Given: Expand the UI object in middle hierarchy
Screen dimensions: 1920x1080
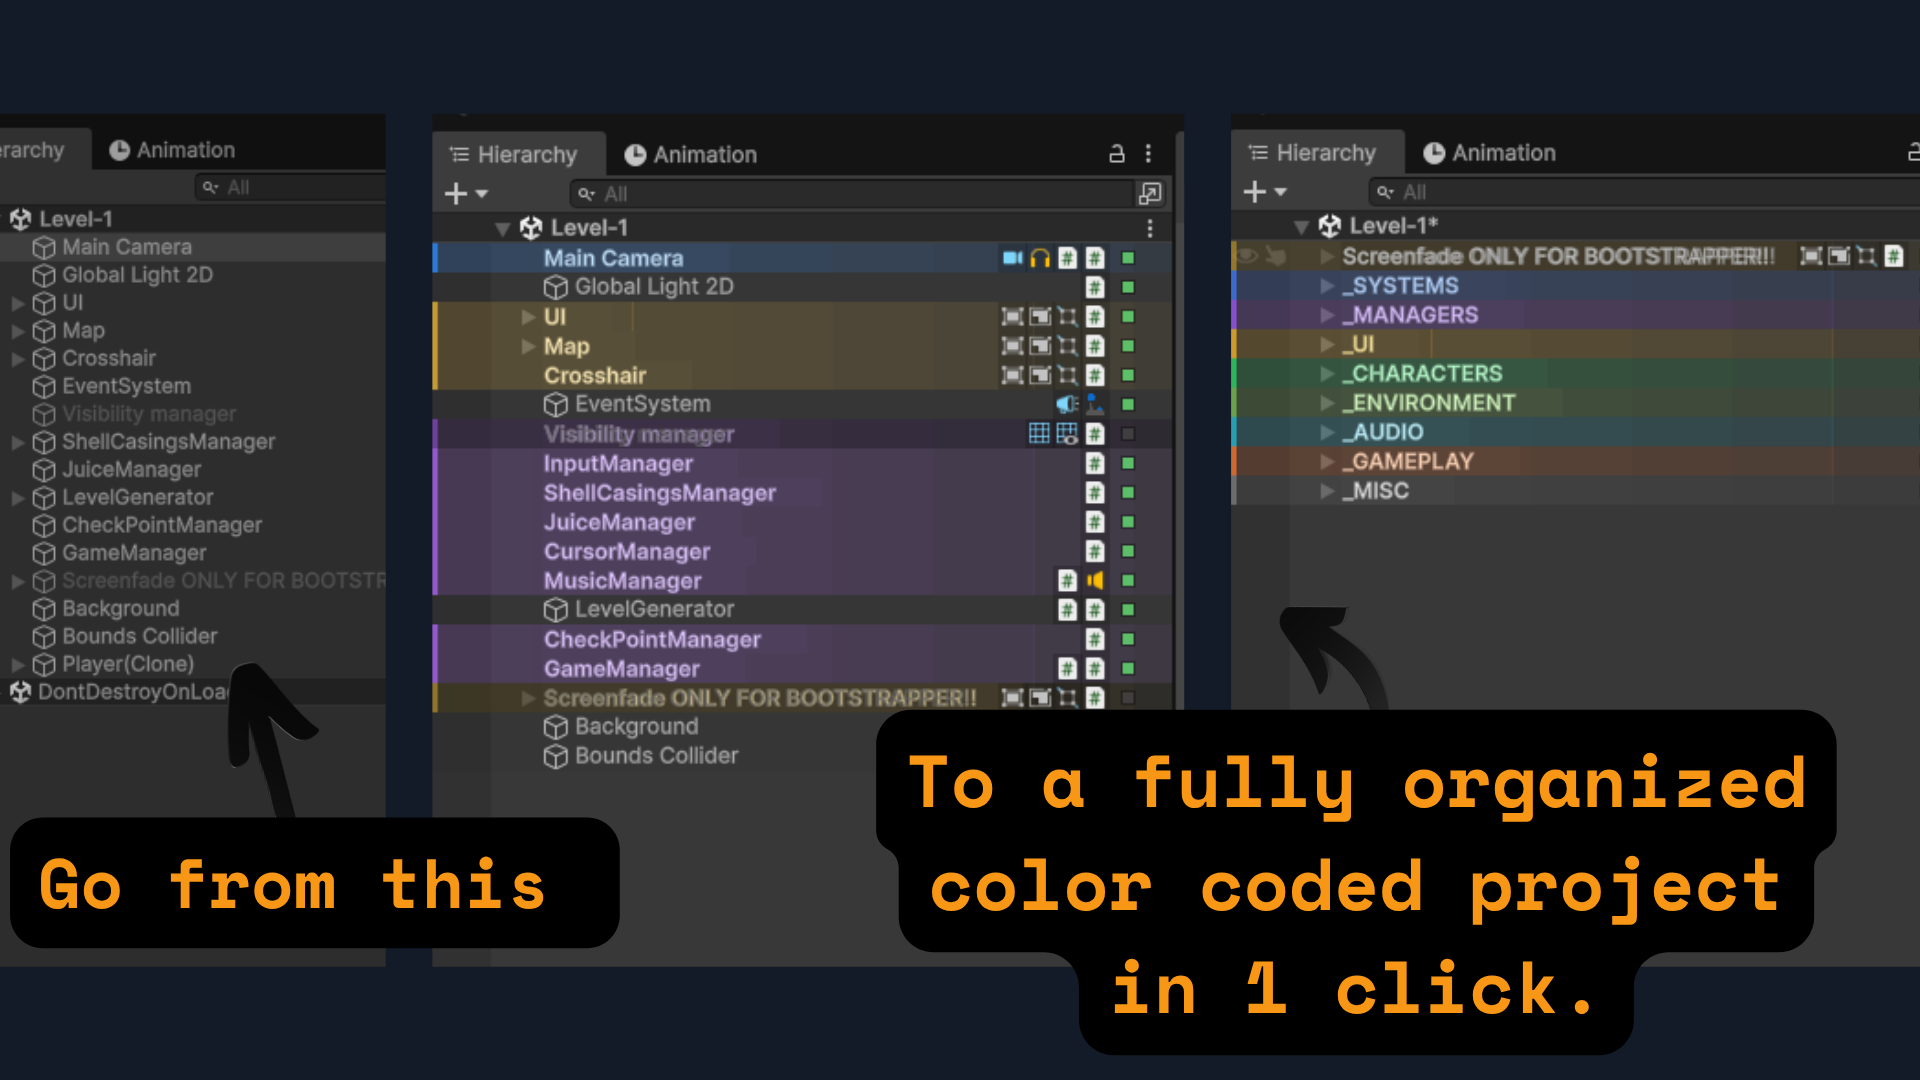Looking at the screenshot, I should 528,317.
